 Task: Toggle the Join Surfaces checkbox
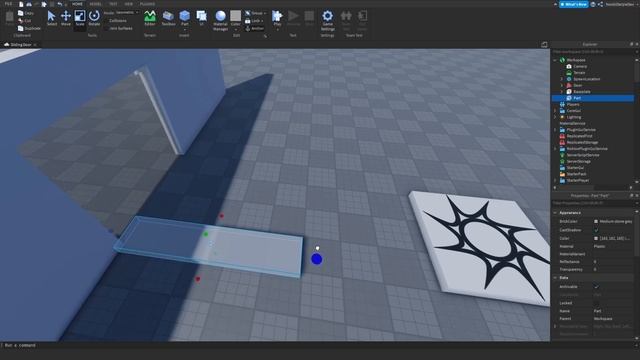coord(106,29)
